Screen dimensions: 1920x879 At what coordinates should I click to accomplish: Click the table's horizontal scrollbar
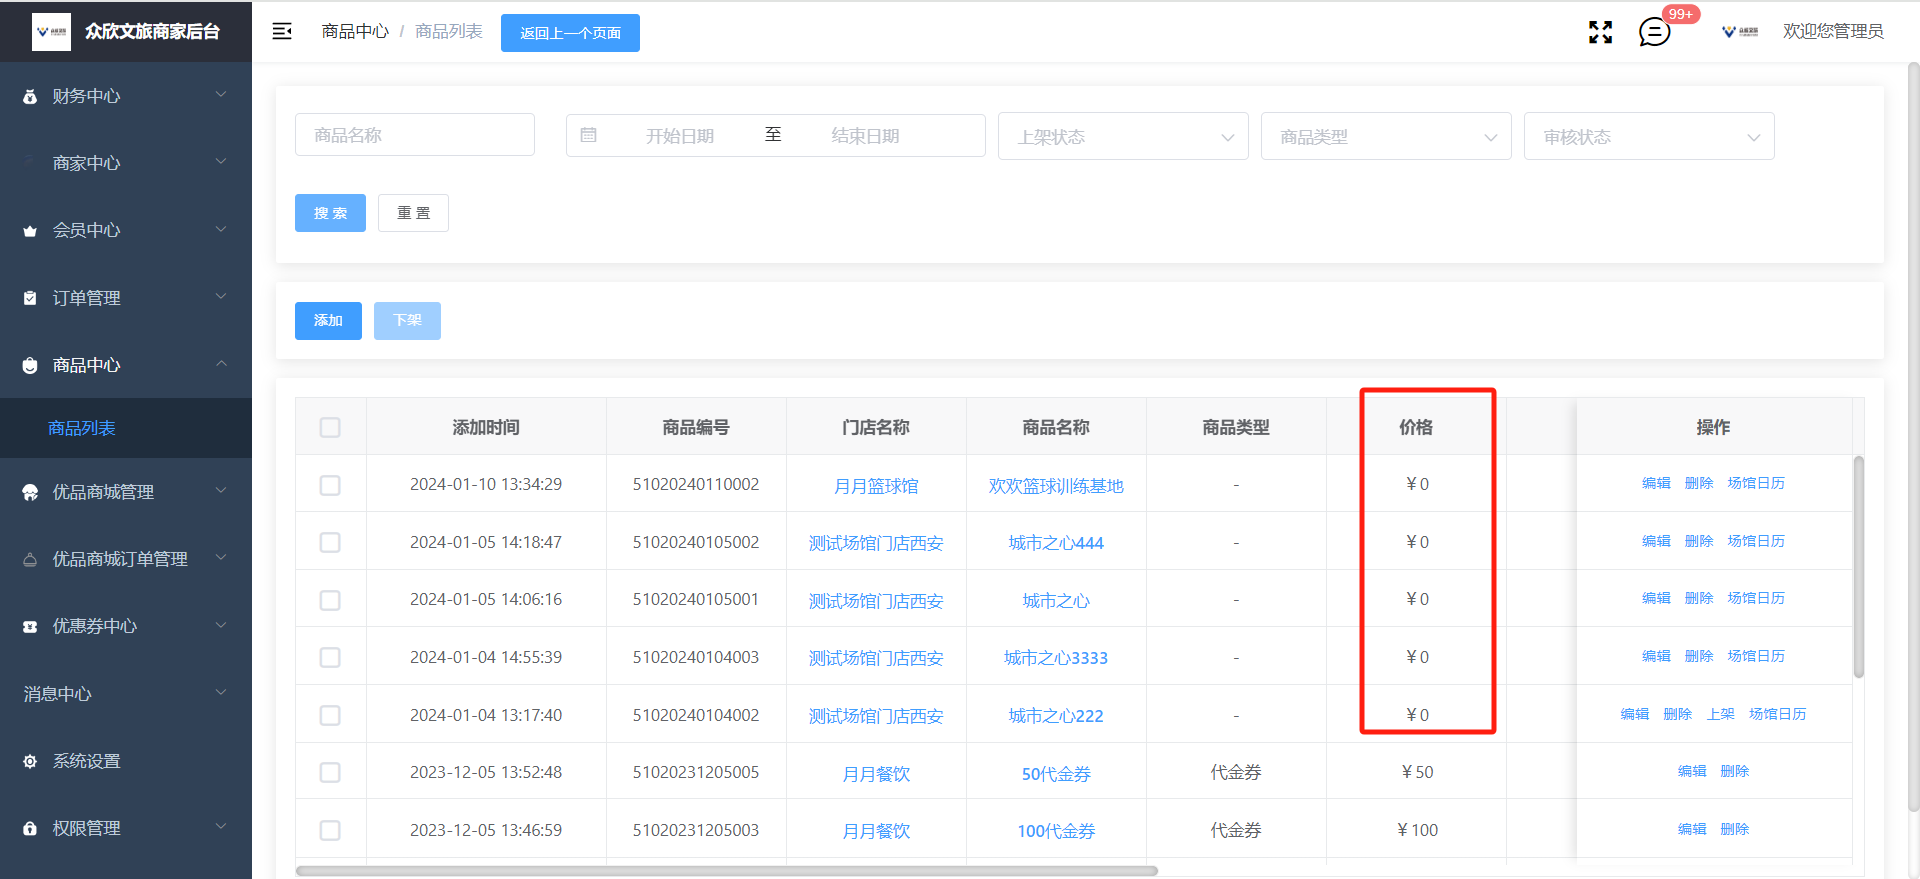click(727, 871)
